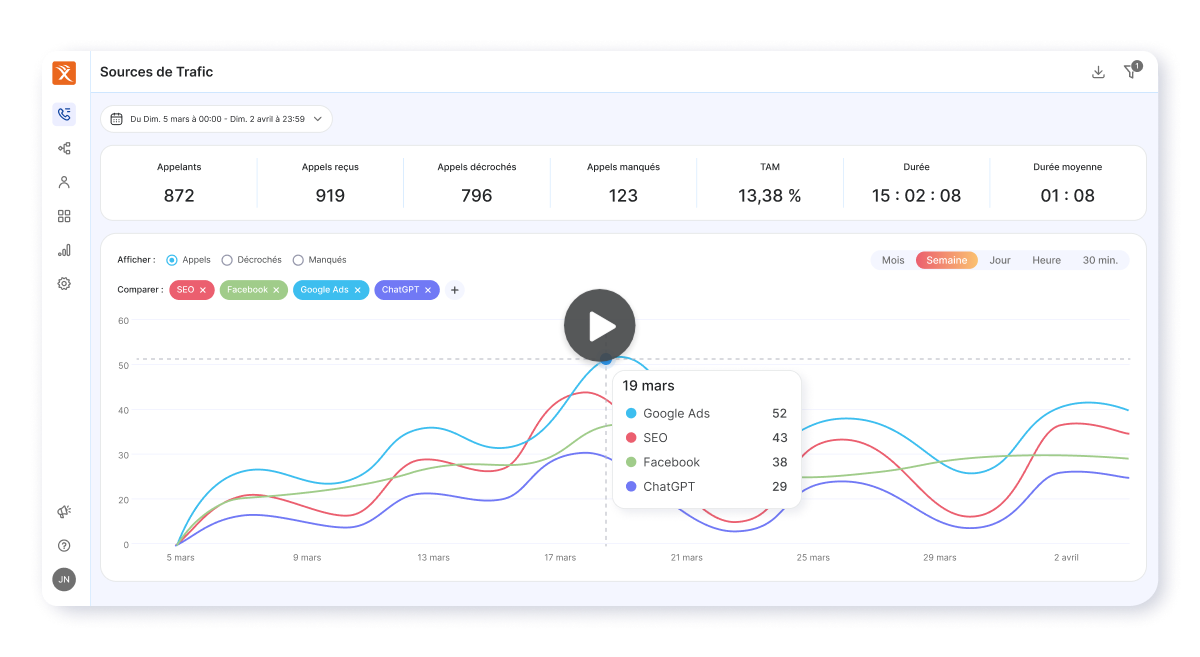Expand the help menu via the question mark

[64, 545]
